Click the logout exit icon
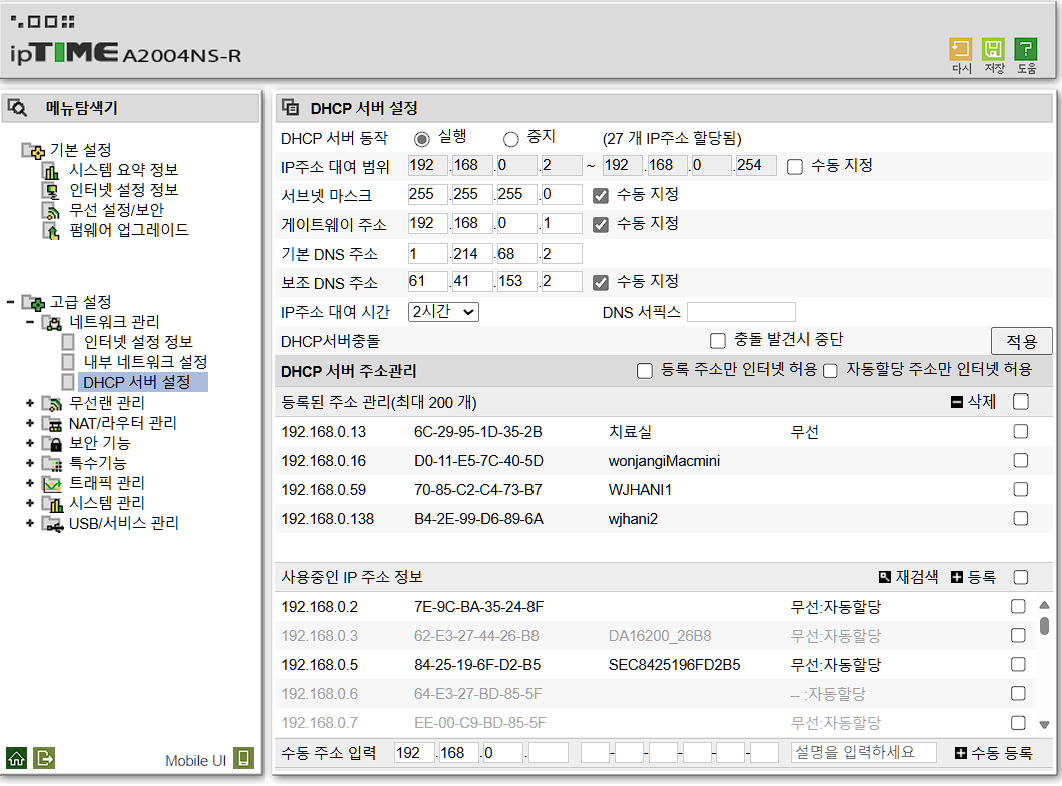The image size is (1062, 786). pyautogui.click(x=44, y=758)
